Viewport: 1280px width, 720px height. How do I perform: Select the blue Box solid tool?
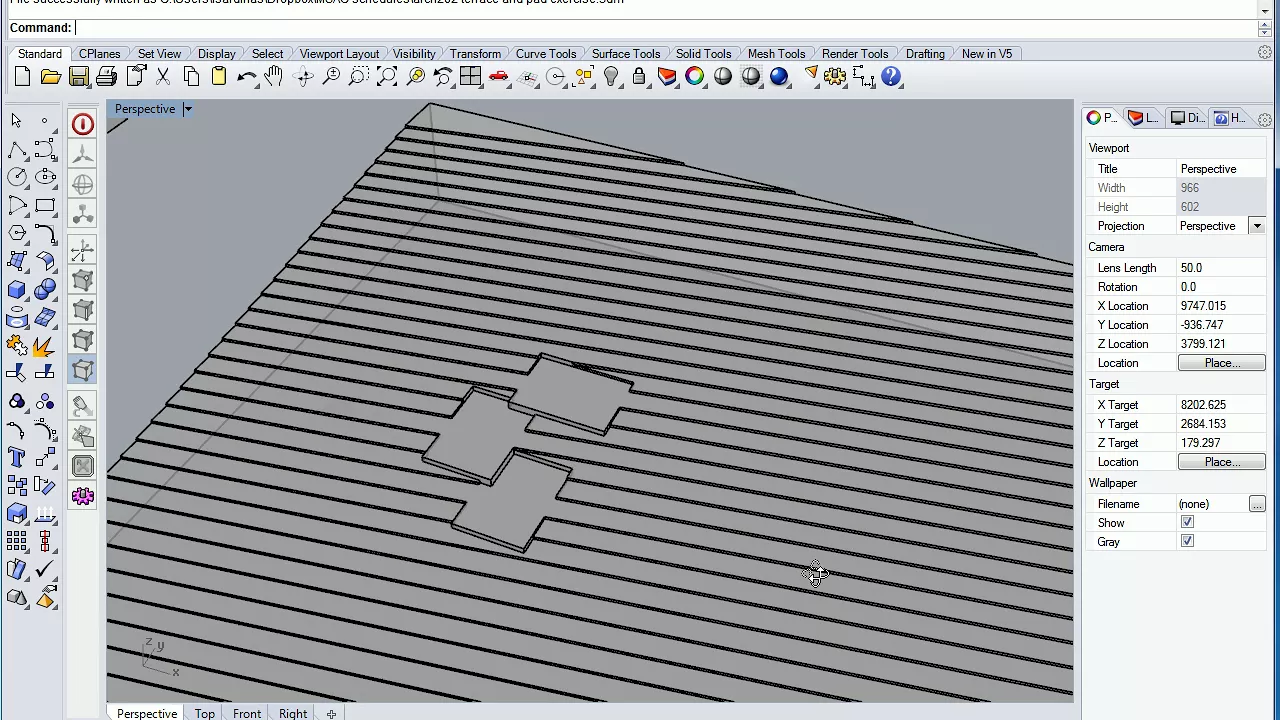(17, 290)
